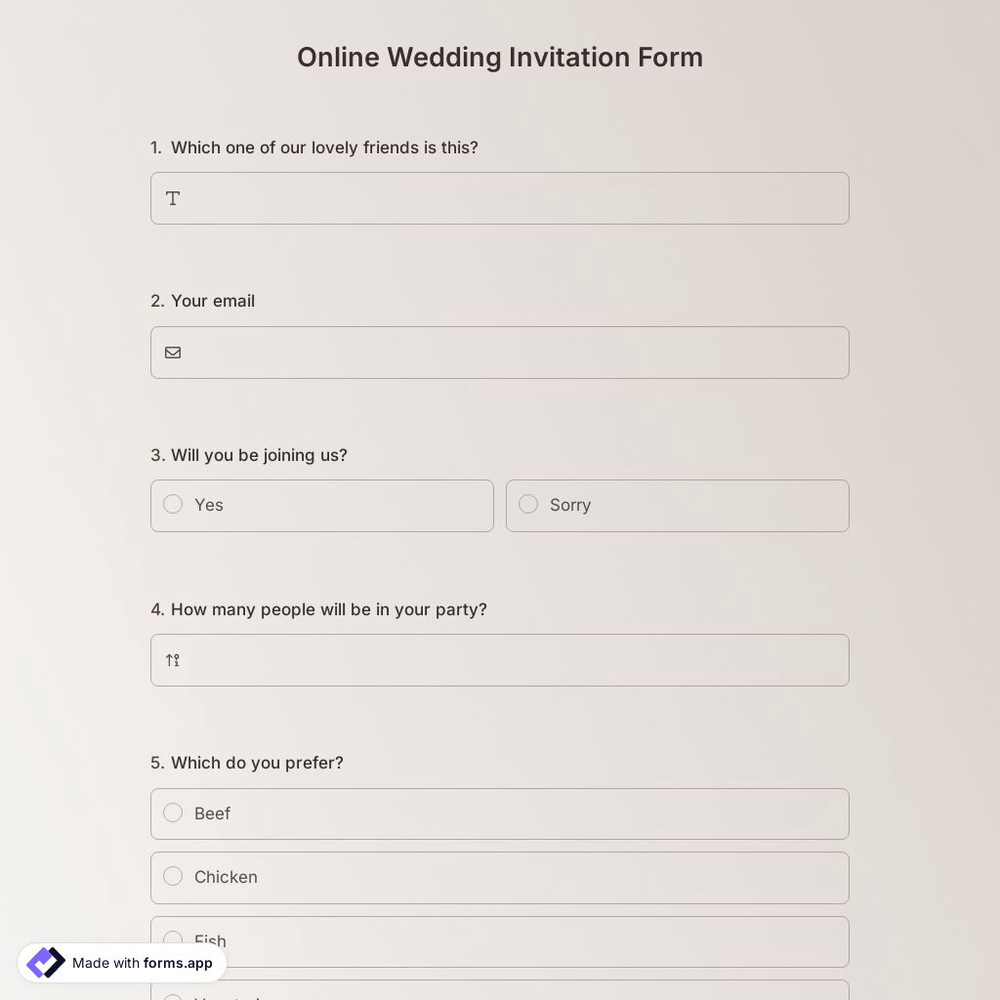Select the Sorry radio button
The width and height of the screenshot is (1000, 1000).
[528, 504]
